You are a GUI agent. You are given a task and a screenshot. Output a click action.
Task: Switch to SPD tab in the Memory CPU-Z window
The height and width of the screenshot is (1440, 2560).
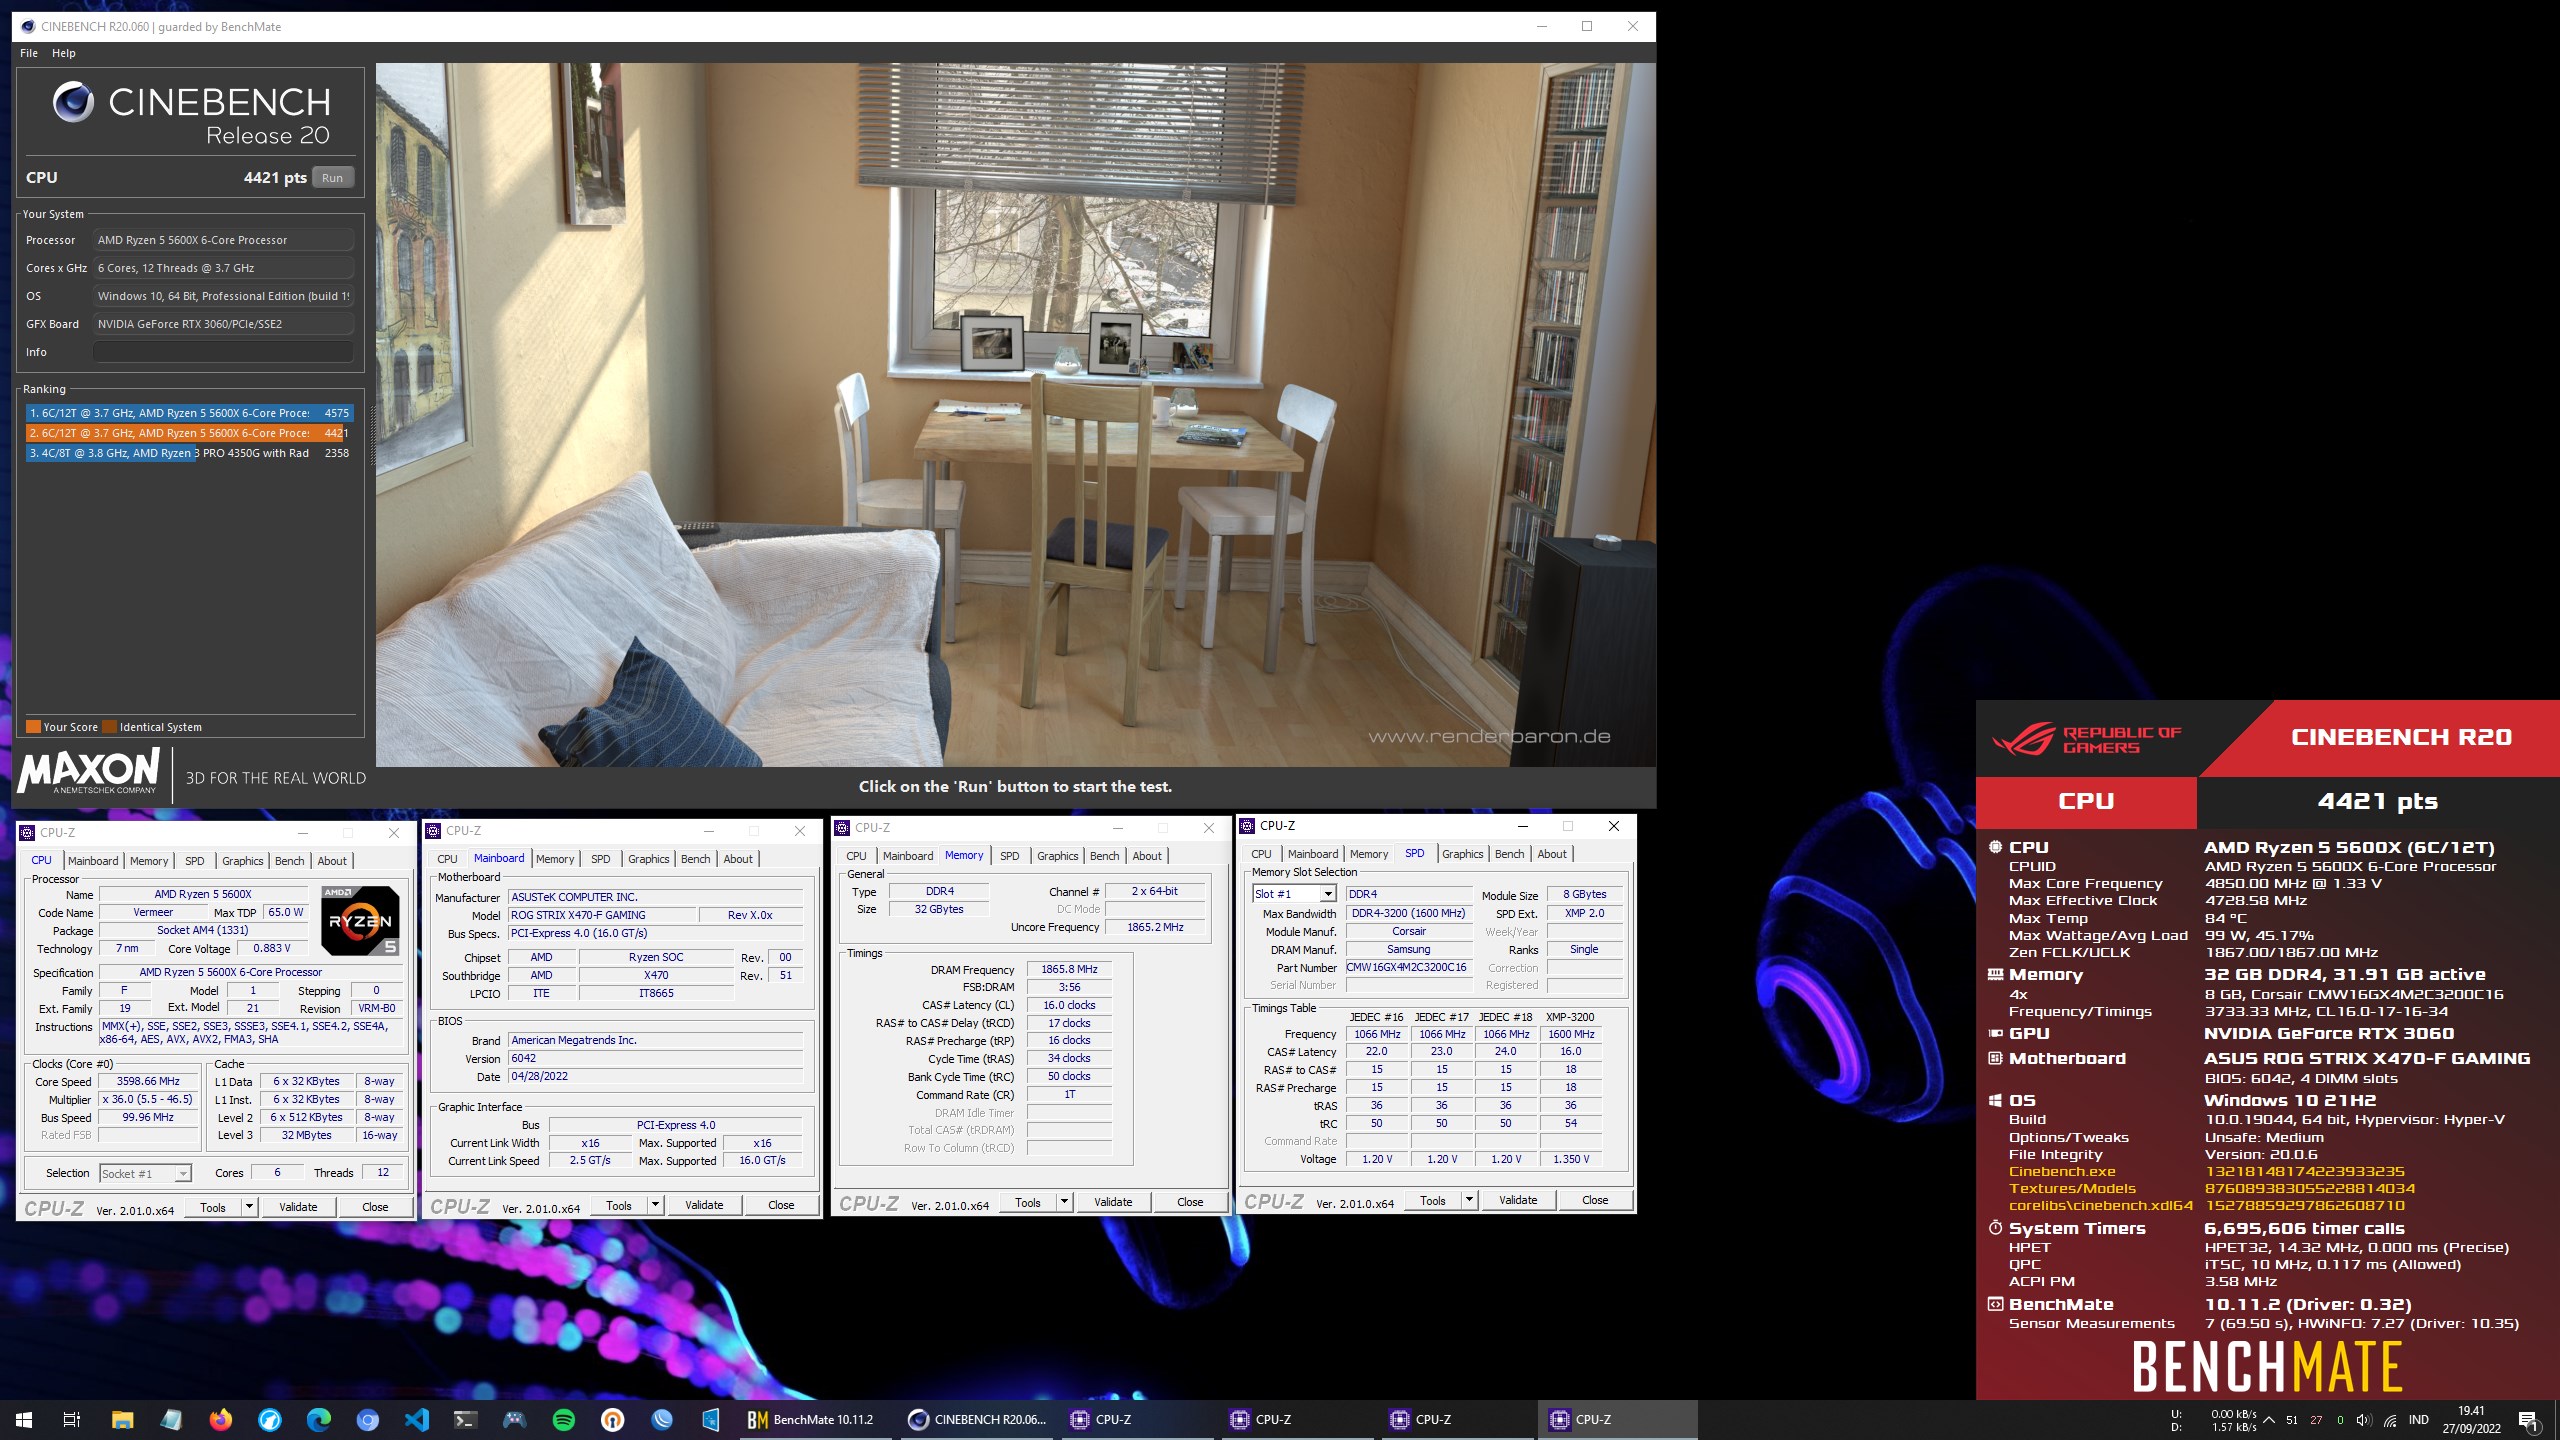click(1010, 855)
